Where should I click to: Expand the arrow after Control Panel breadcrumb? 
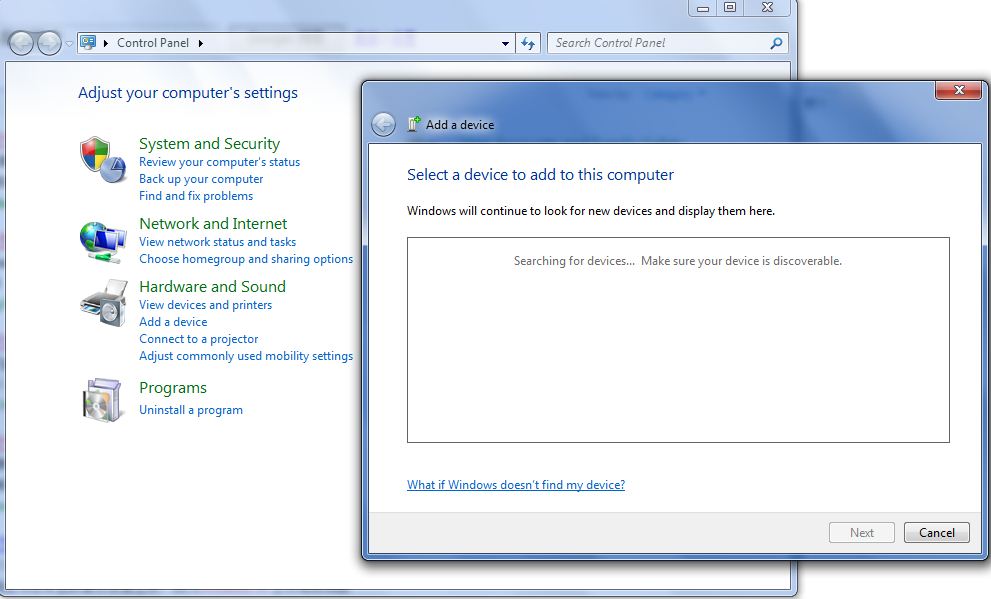click(200, 43)
